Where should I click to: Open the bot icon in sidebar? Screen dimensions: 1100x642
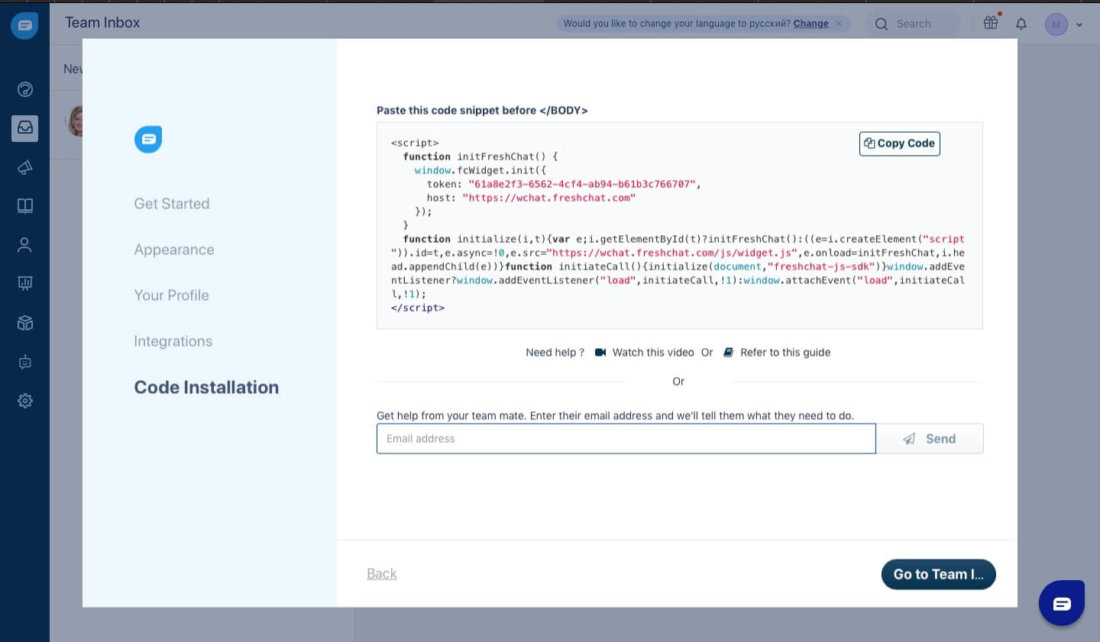(x=25, y=362)
